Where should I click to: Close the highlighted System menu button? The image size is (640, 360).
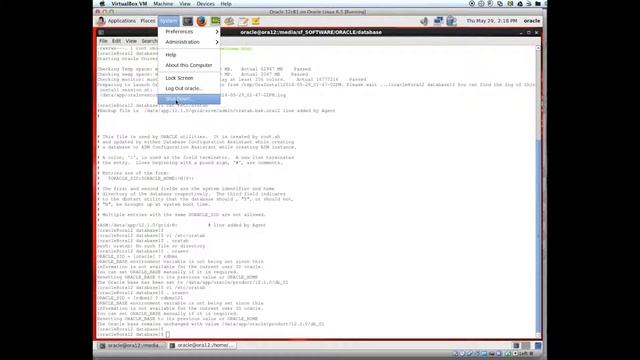click(x=169, y=21)
